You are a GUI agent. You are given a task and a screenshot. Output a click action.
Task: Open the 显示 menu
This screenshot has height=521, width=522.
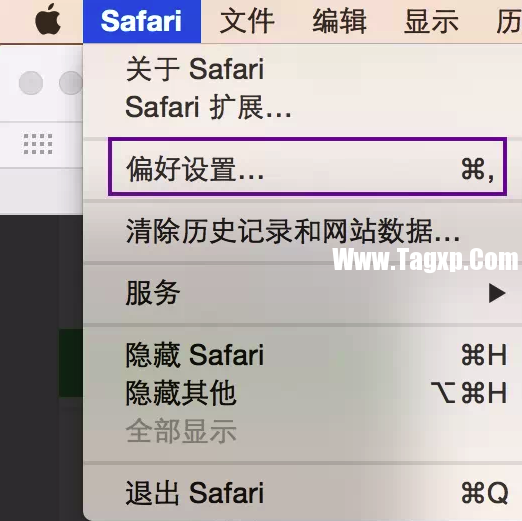(431, 21)
